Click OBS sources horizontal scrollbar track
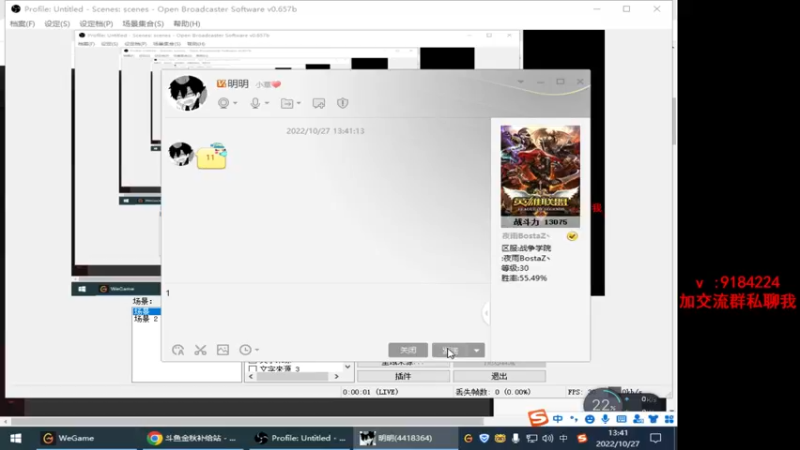The height and width of the screenshot is (450, 800). click(293, 377)
